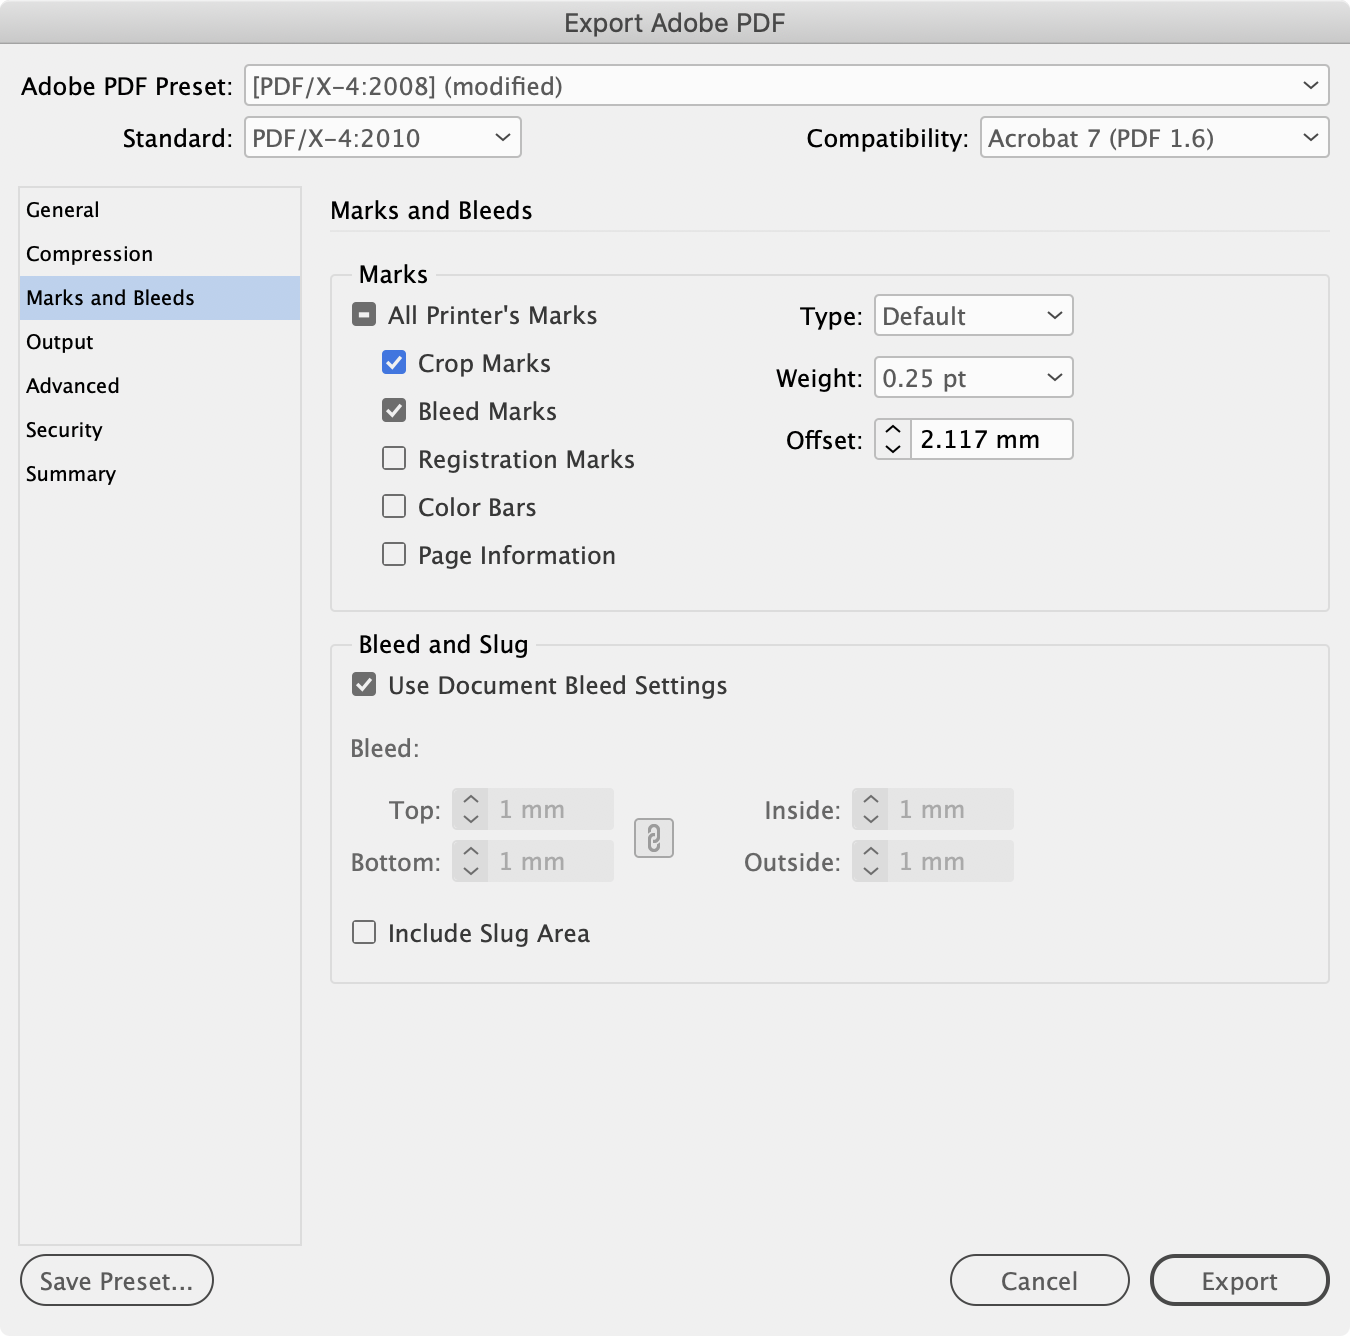
Task: Increase the Offset value with the up arrow
Action: (891, 429)
